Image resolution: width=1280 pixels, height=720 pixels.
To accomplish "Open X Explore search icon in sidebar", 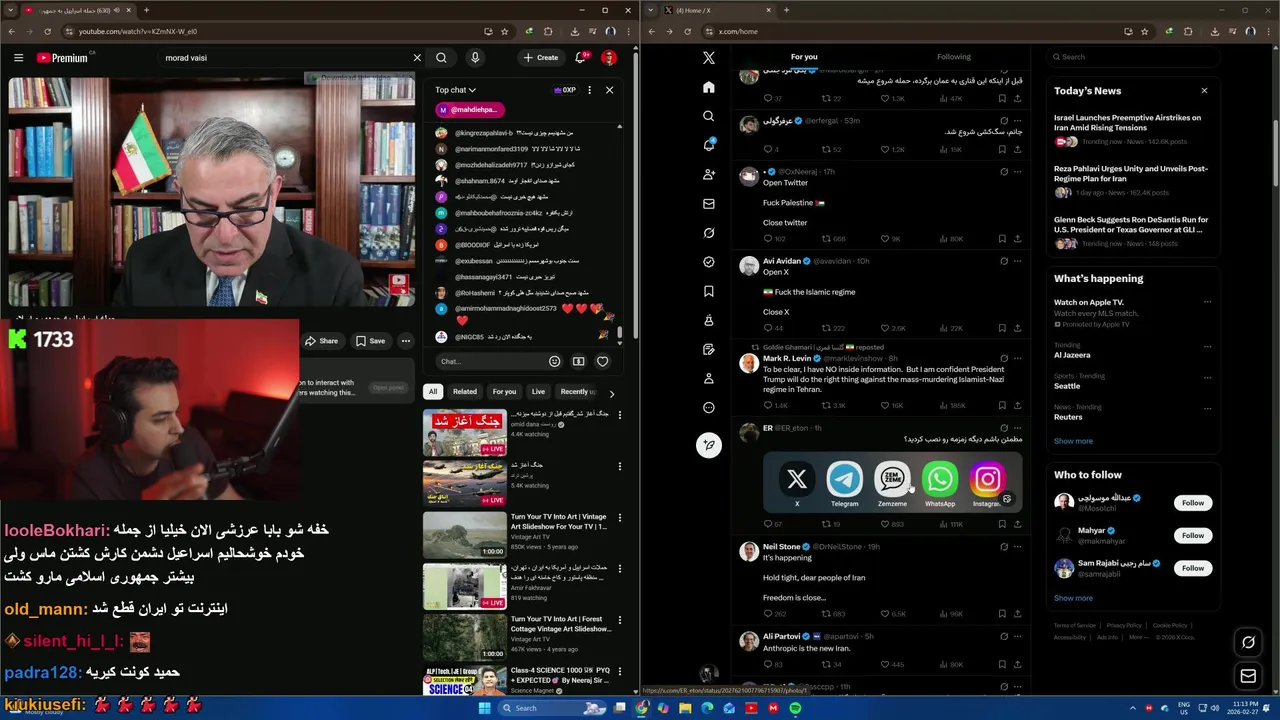I will point(709,116).
